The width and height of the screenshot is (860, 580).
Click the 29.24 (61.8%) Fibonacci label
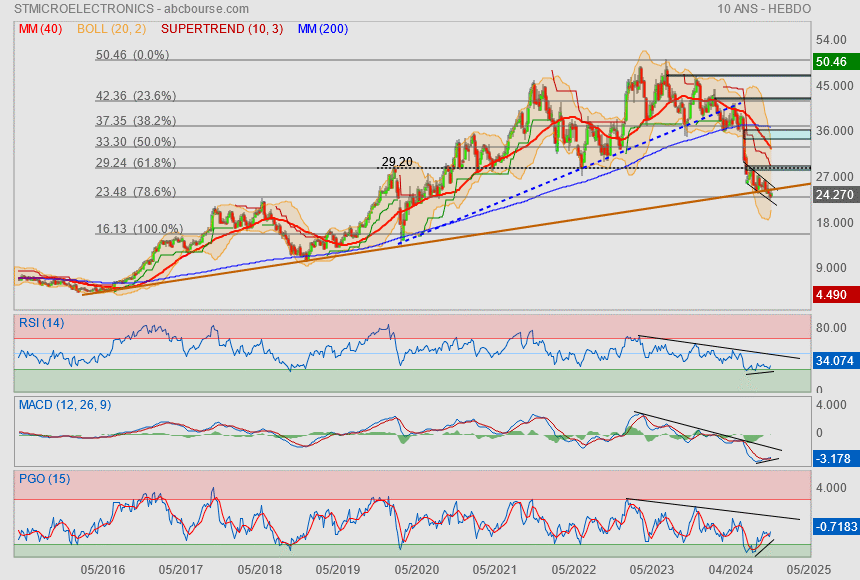point(136,163)
